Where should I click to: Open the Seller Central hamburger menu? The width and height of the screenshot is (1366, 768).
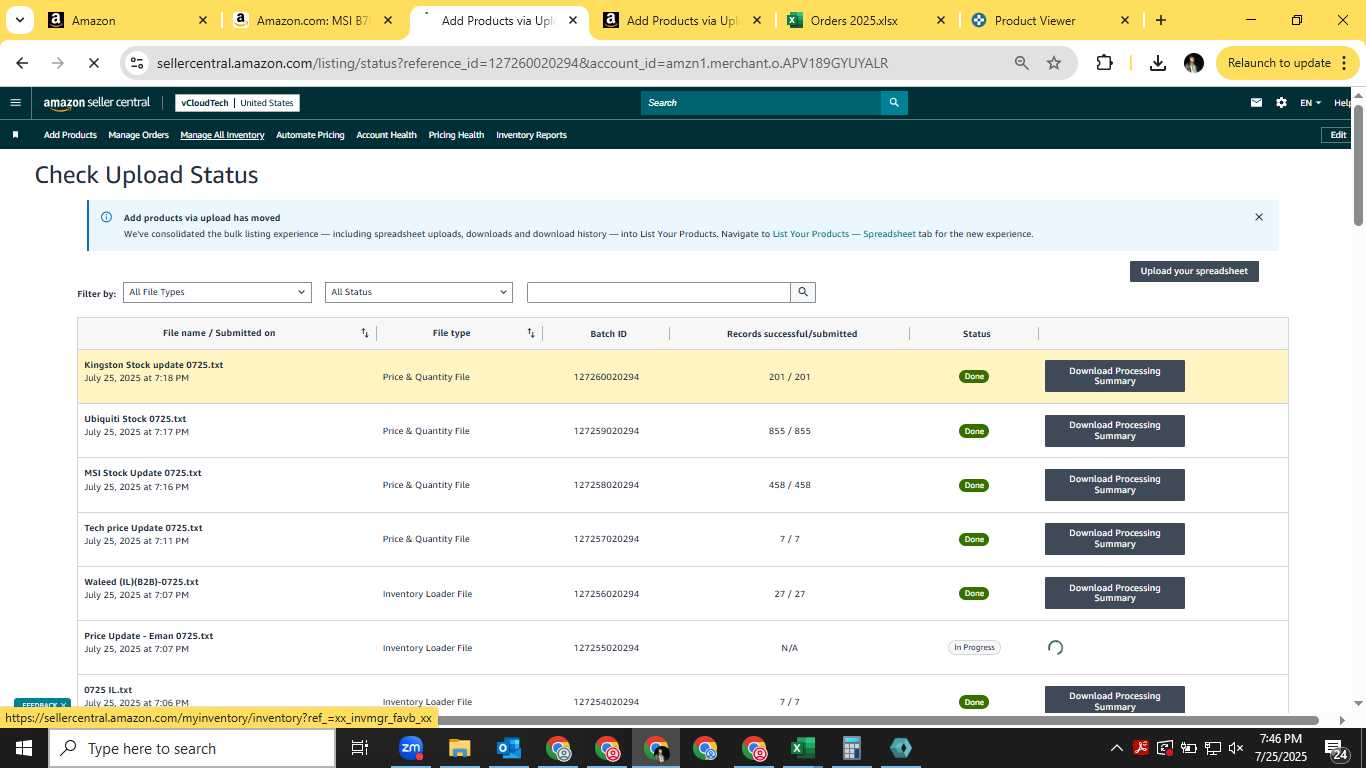[x=15, y=102]
